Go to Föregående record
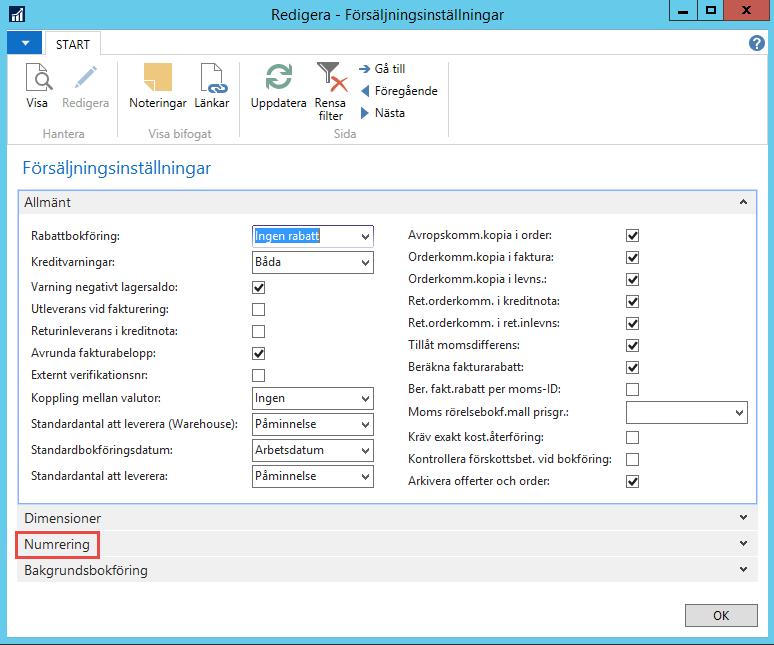Image resolution: width=774 pixels, height=645 pixels. (399, 91)
